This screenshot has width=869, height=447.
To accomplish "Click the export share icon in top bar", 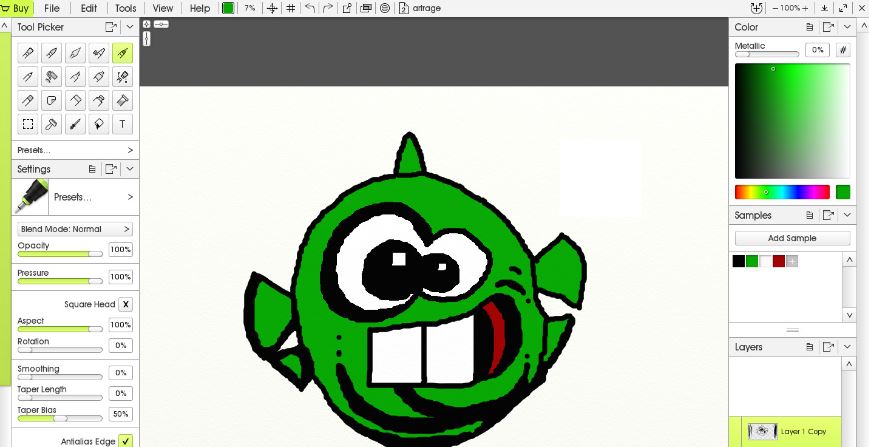I will [x=347, y=8].
